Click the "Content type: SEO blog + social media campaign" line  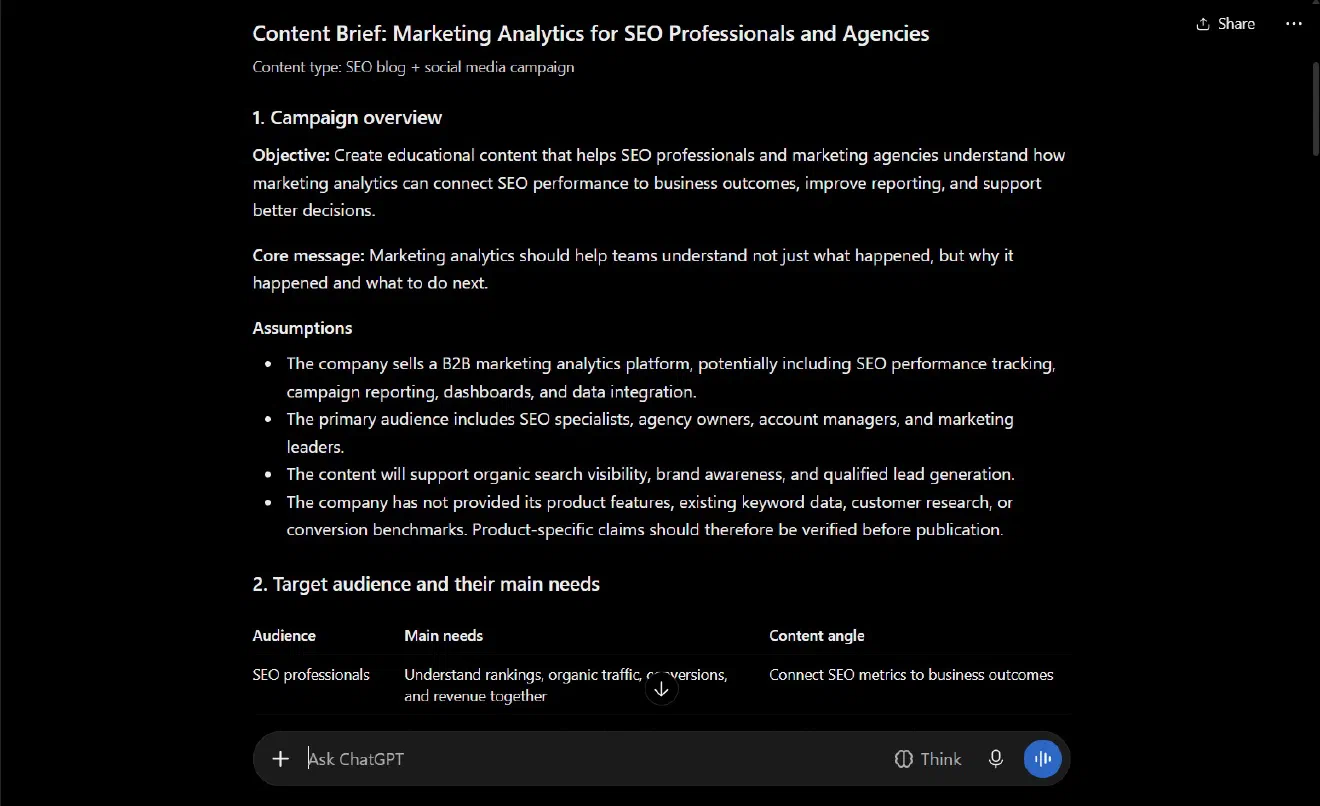click(x=413, y=67)
